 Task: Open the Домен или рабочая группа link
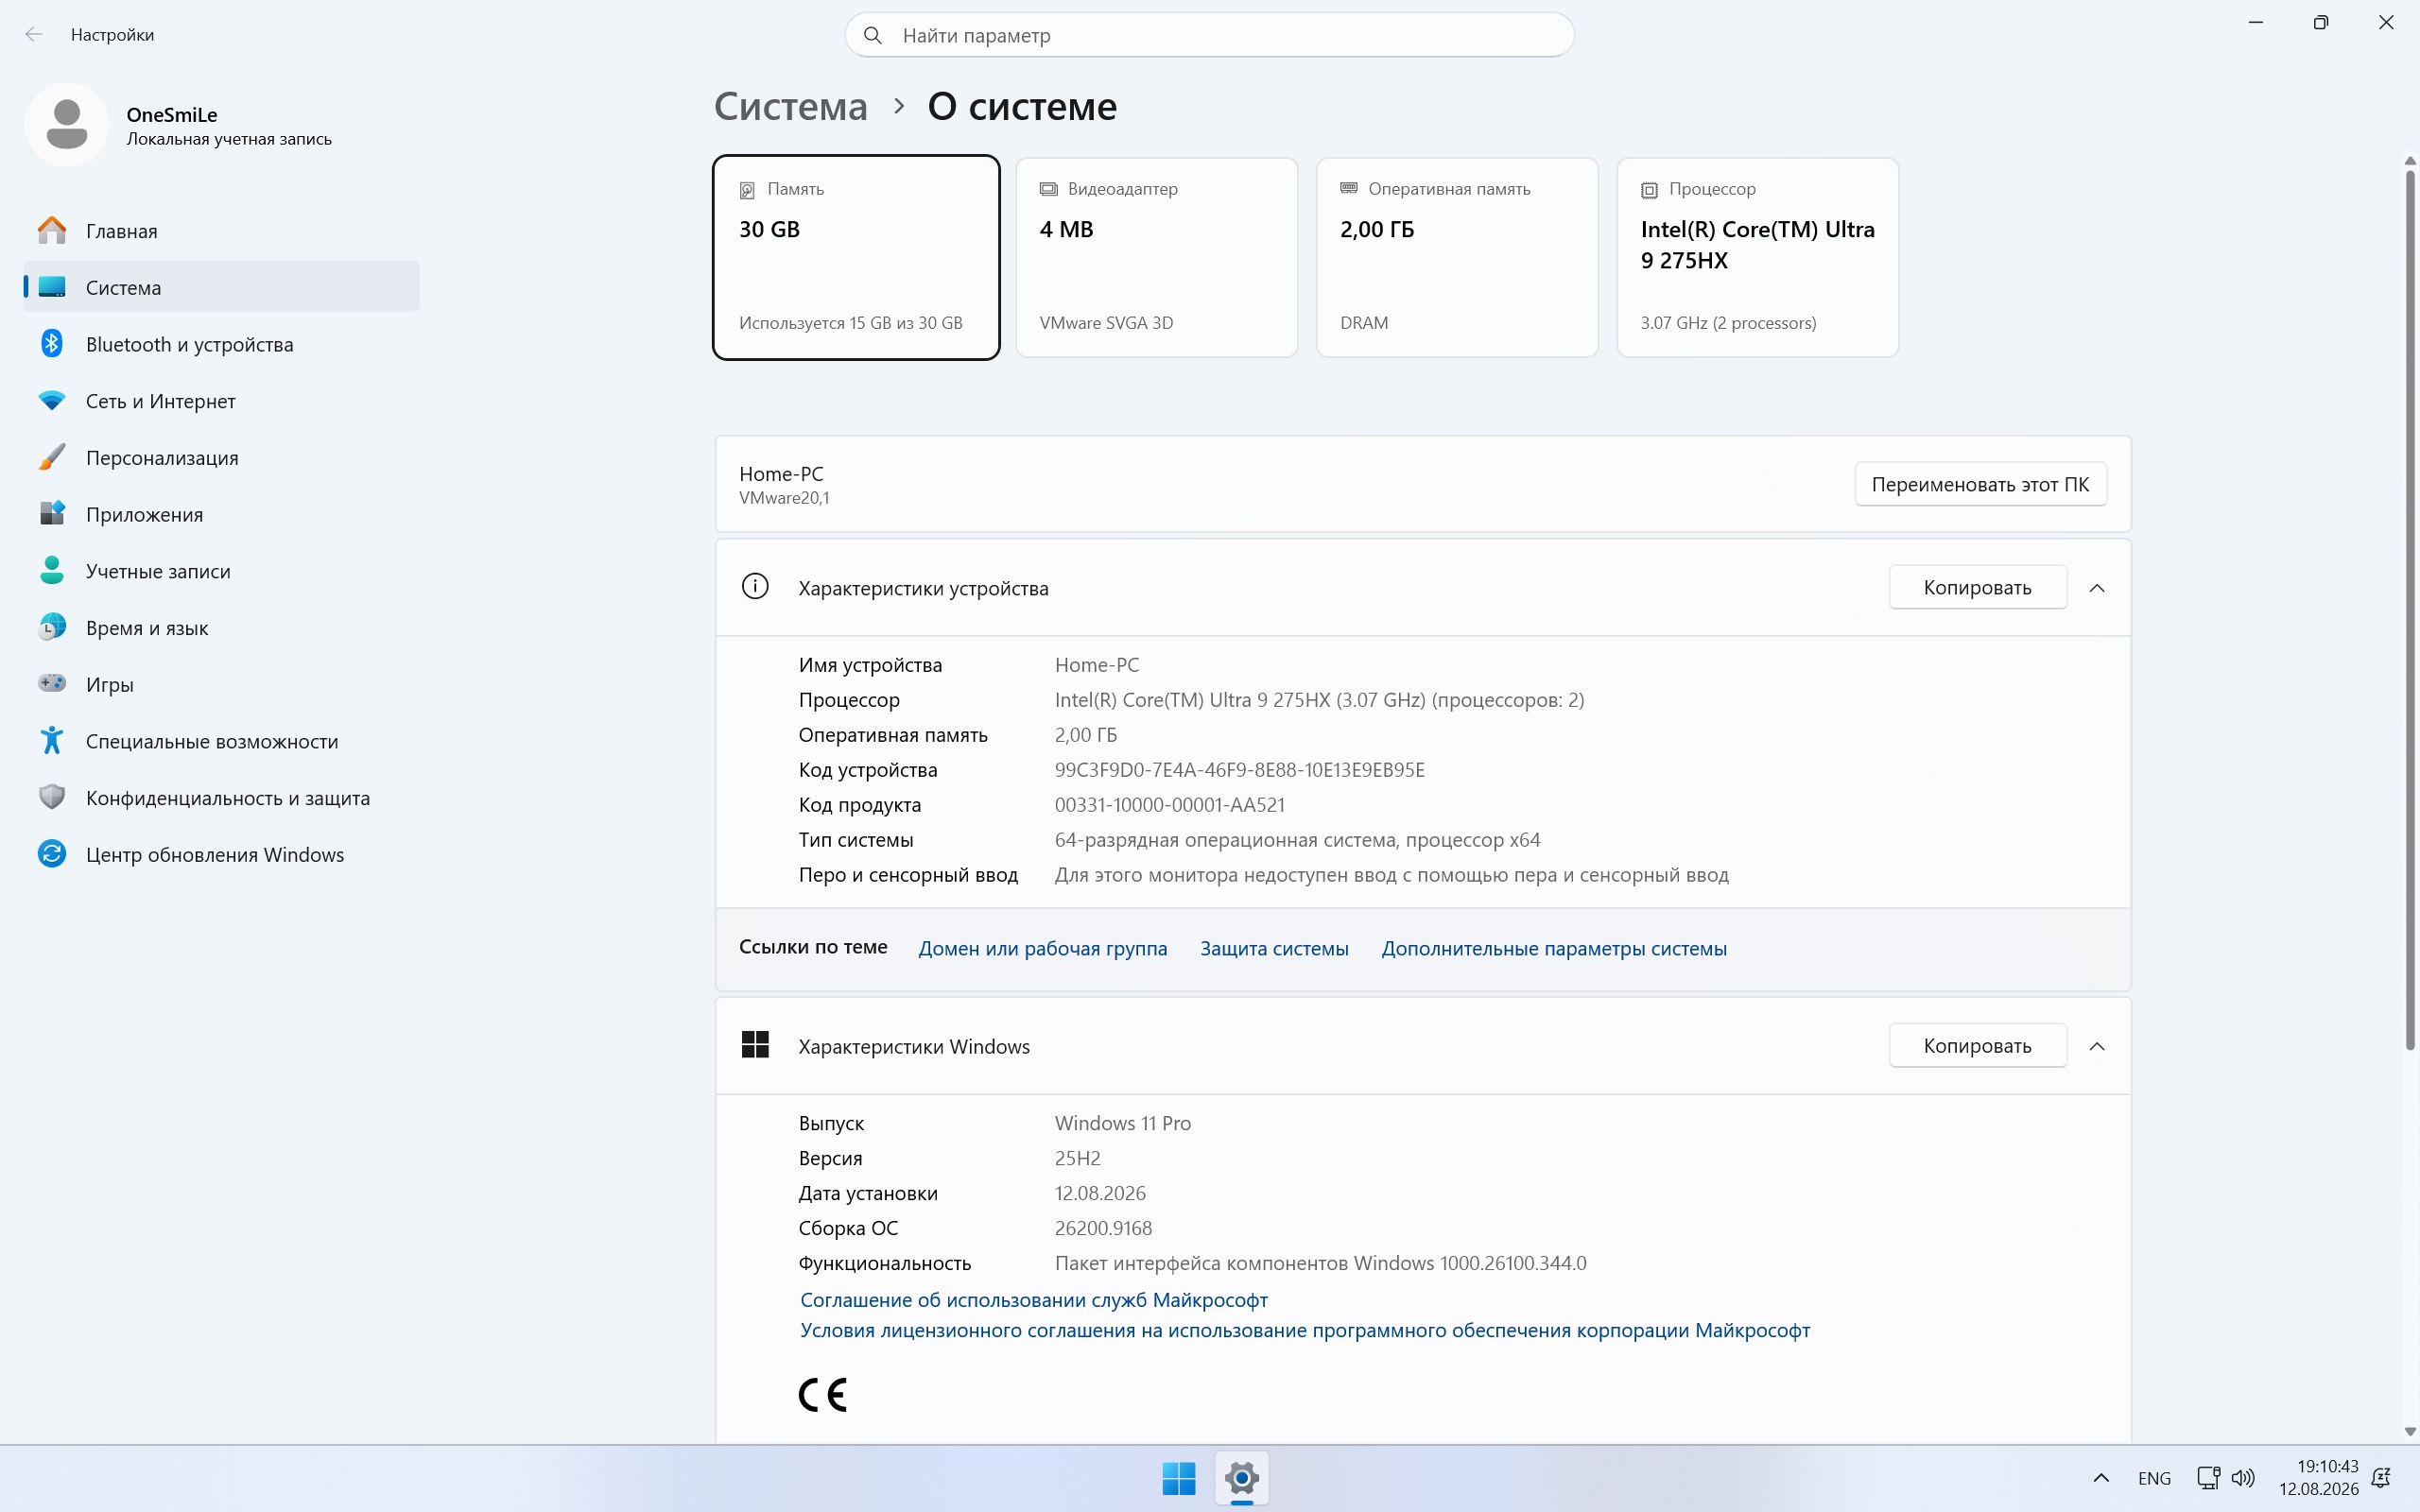(1043, 948)
